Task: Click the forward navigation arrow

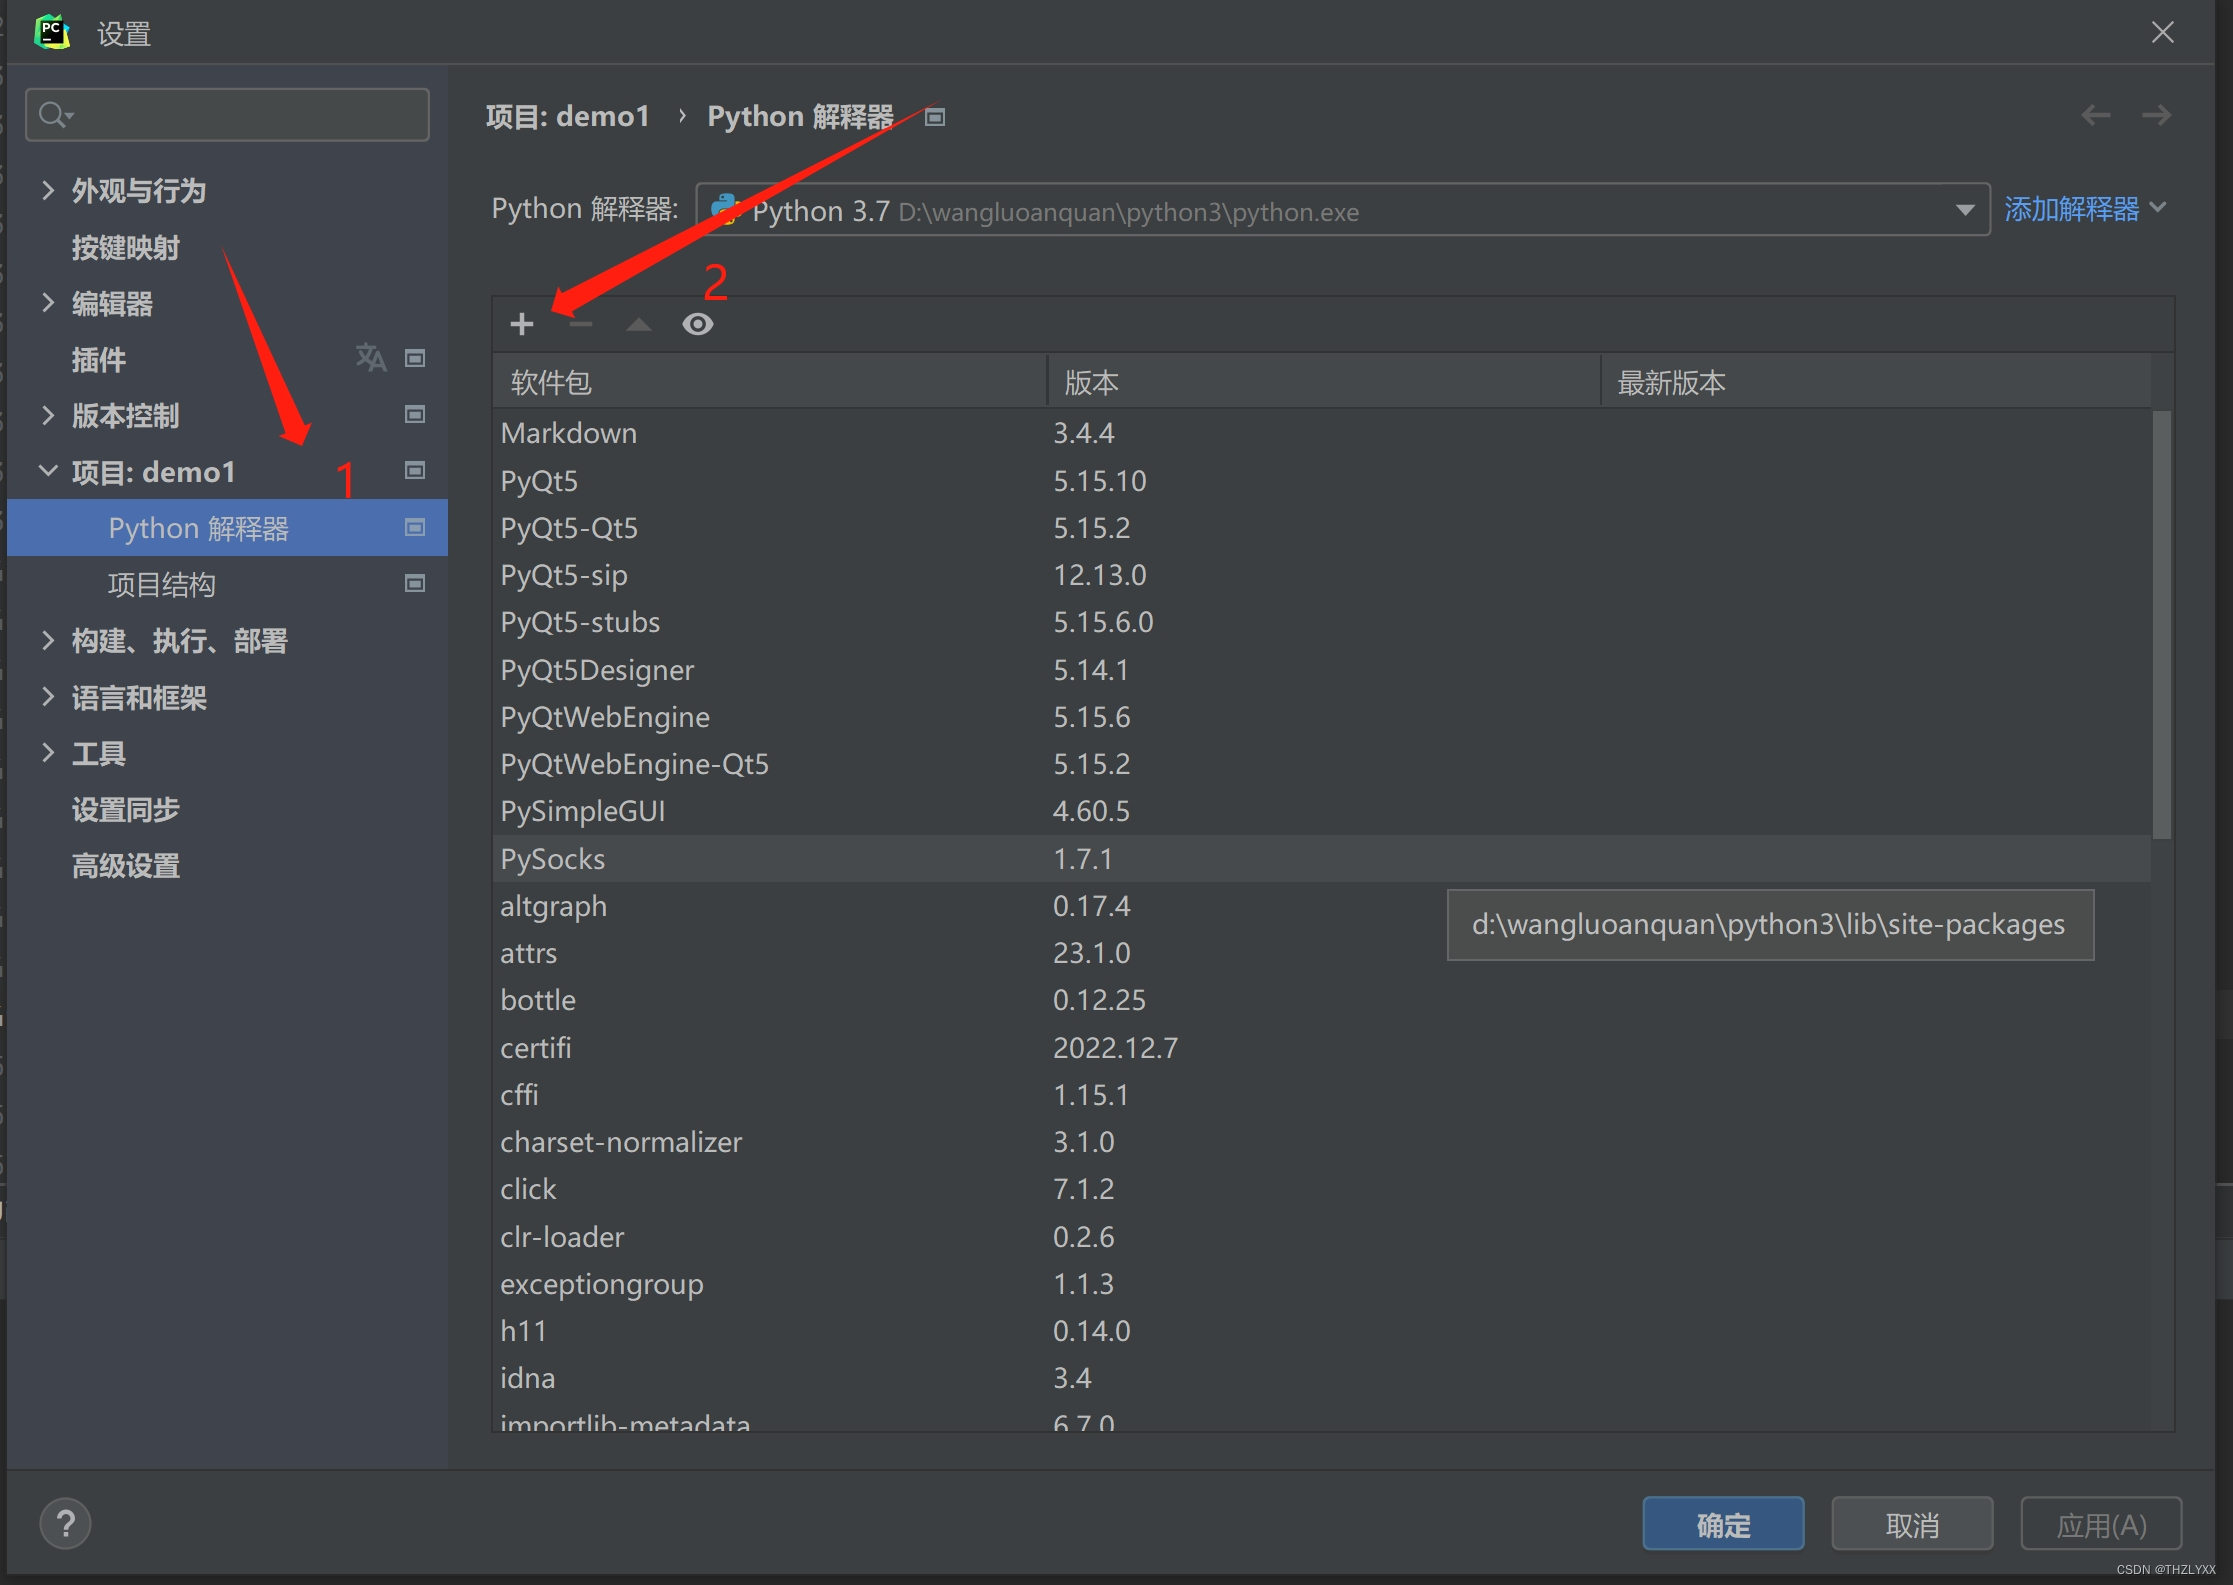Action: coord(2157,115)
